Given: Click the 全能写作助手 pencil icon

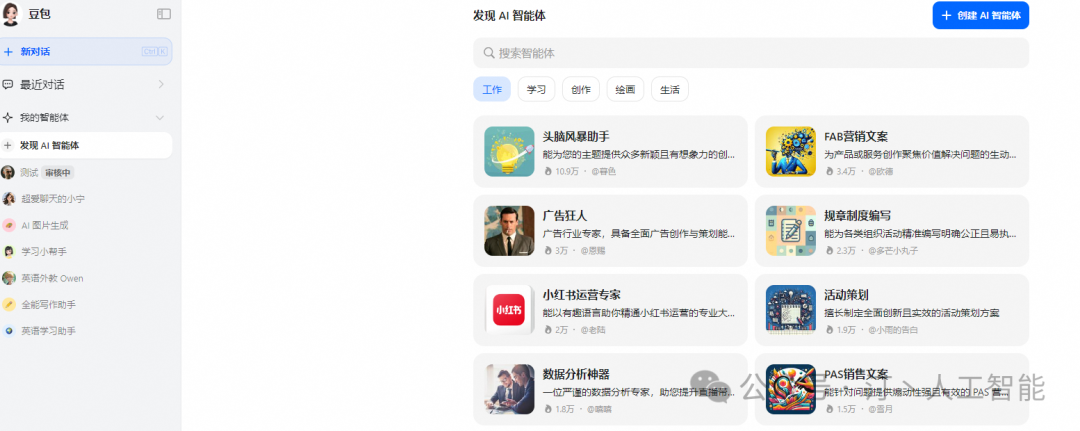Looking at the screenshot, I should pyautogui.click(x=8, y=304).
